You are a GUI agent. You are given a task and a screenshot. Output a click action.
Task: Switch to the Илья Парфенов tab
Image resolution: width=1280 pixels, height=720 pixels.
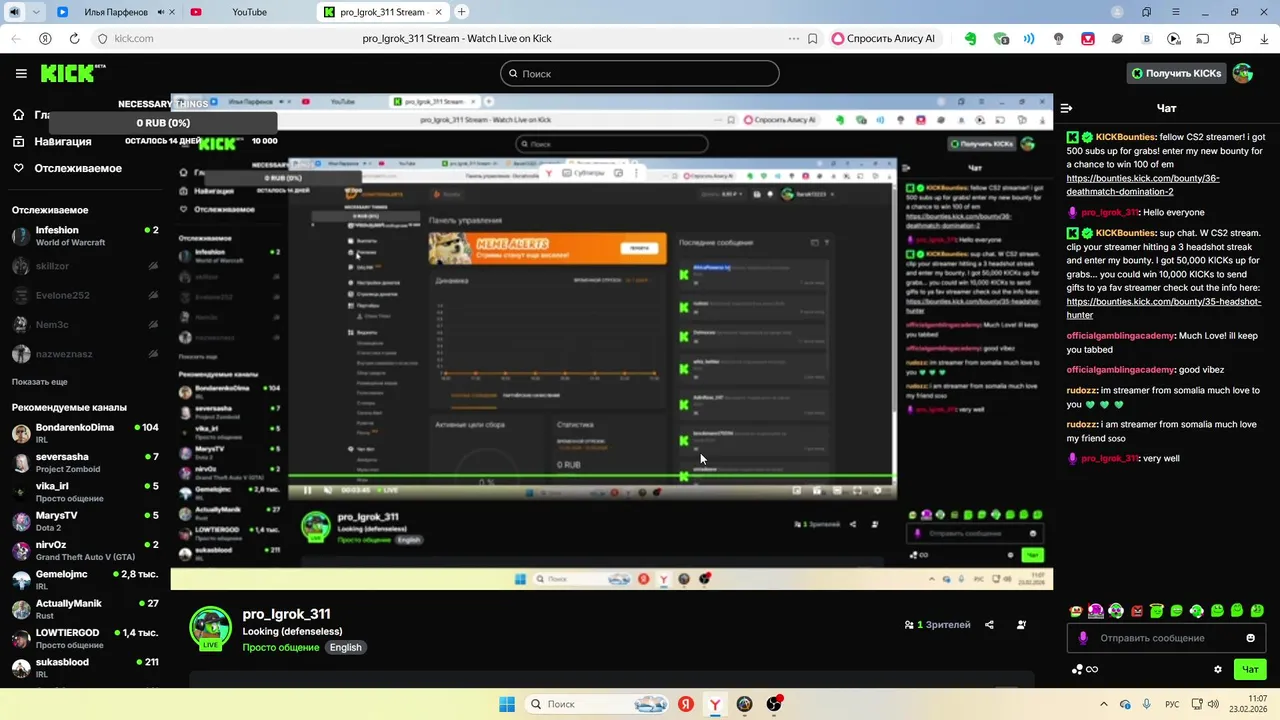116,12
